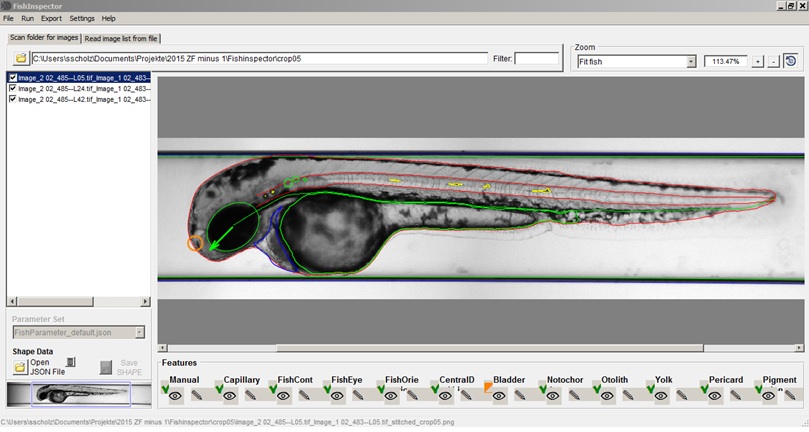The height and width of the screenshot is (432, 809).
Task: Edit the CentralD feature with pencil
Action: [x=466, y=396]
